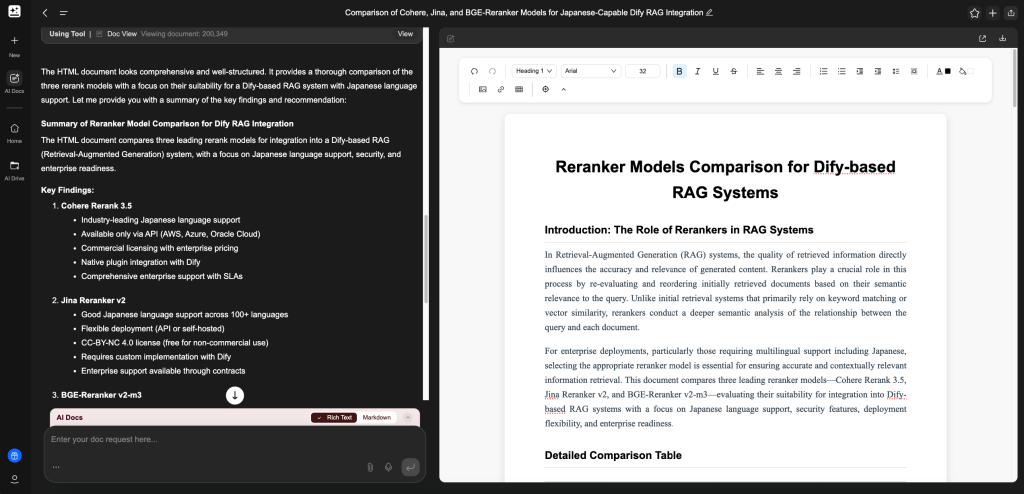The width and height of the screenshot is (1024, 494).
Task: Start a New chat from sidebar
Action: point(14,46)
